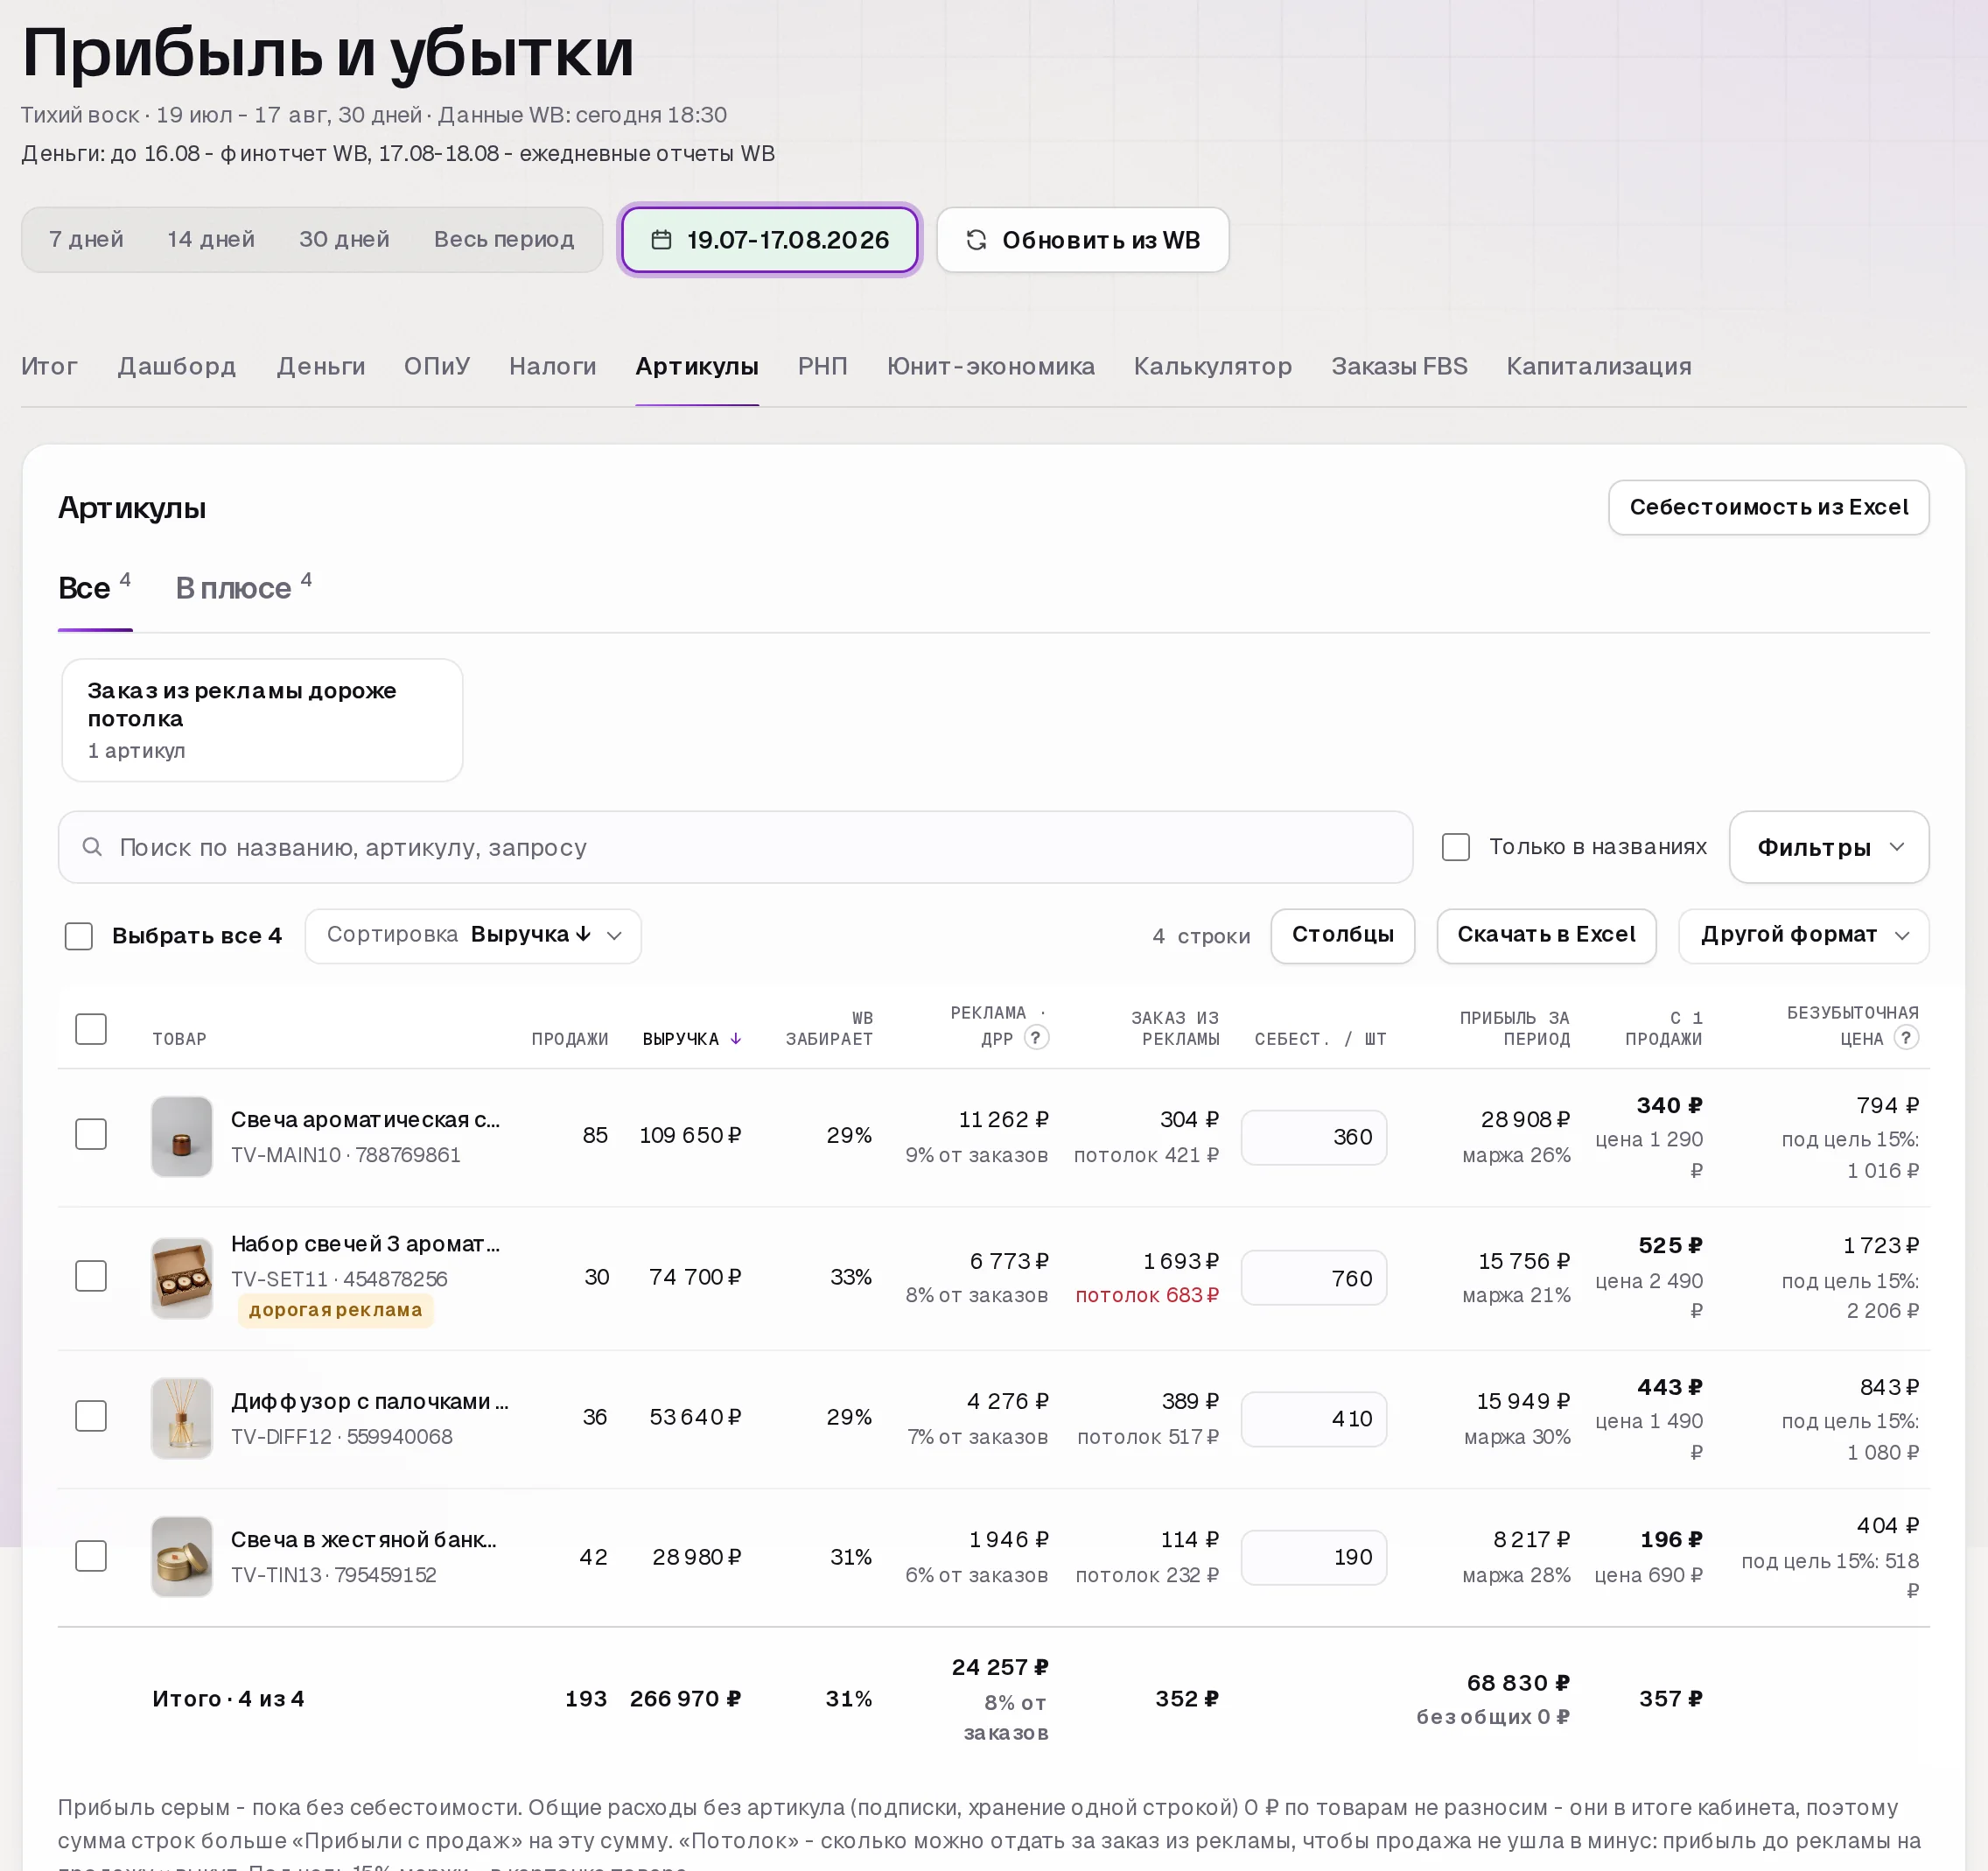Open thumbnail of Свеча ароматическая product
The height and width of the screenshot is (1871, 1988).
pyautogui.click(x=181, y=1136)
